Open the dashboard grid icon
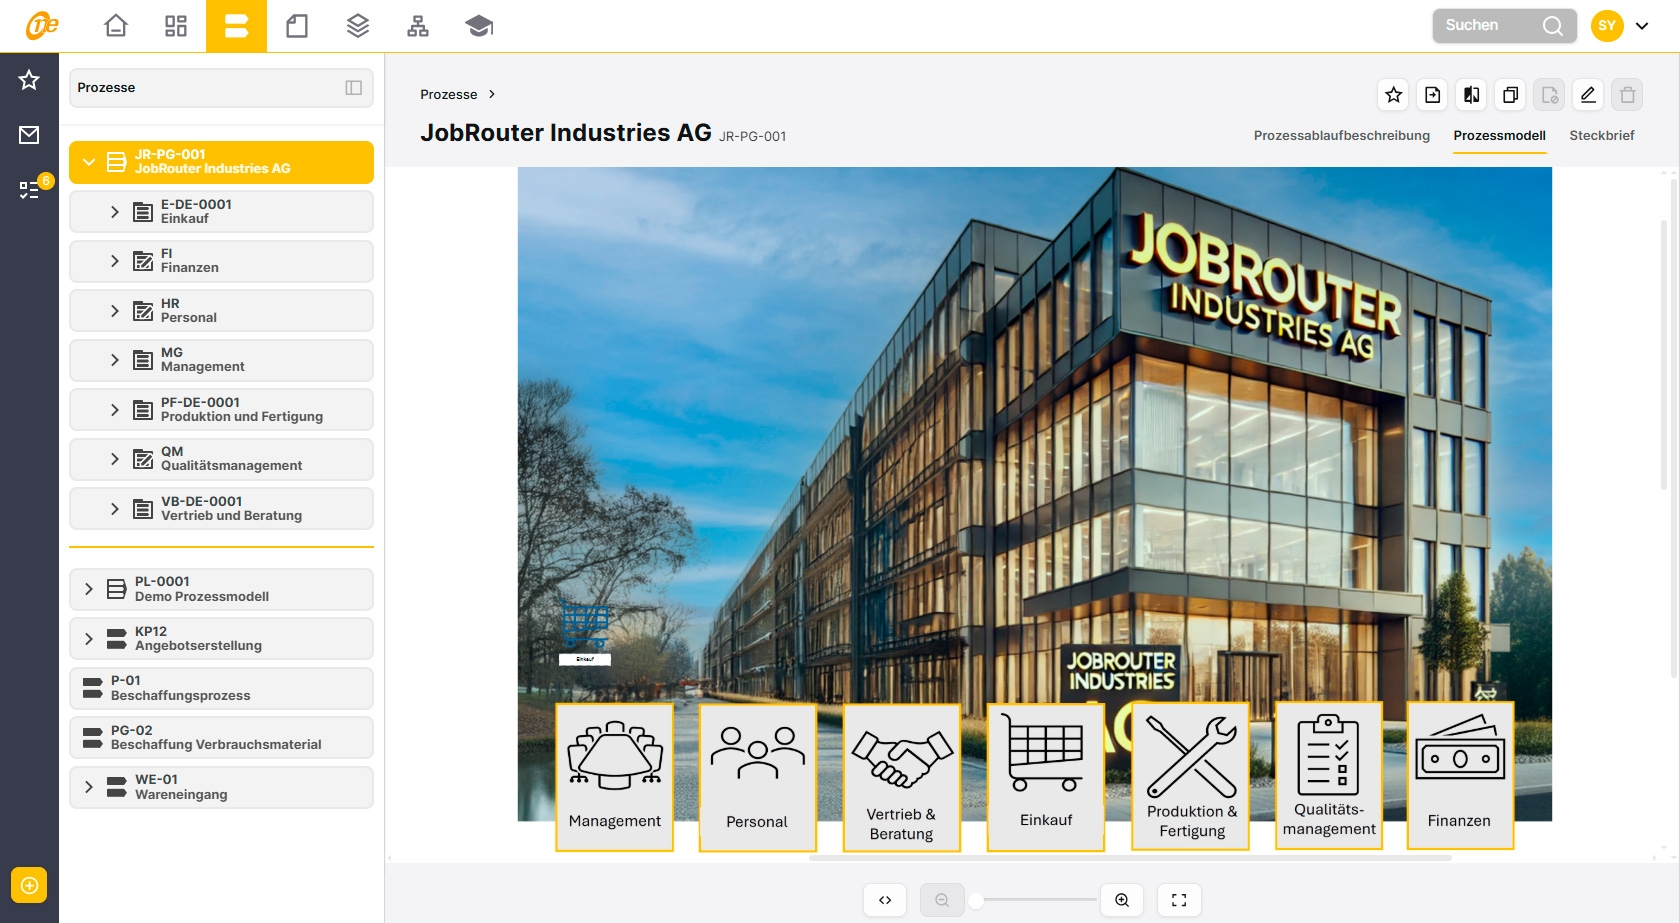The width and height of the screenshot is (1680, 923). (176, 26)
